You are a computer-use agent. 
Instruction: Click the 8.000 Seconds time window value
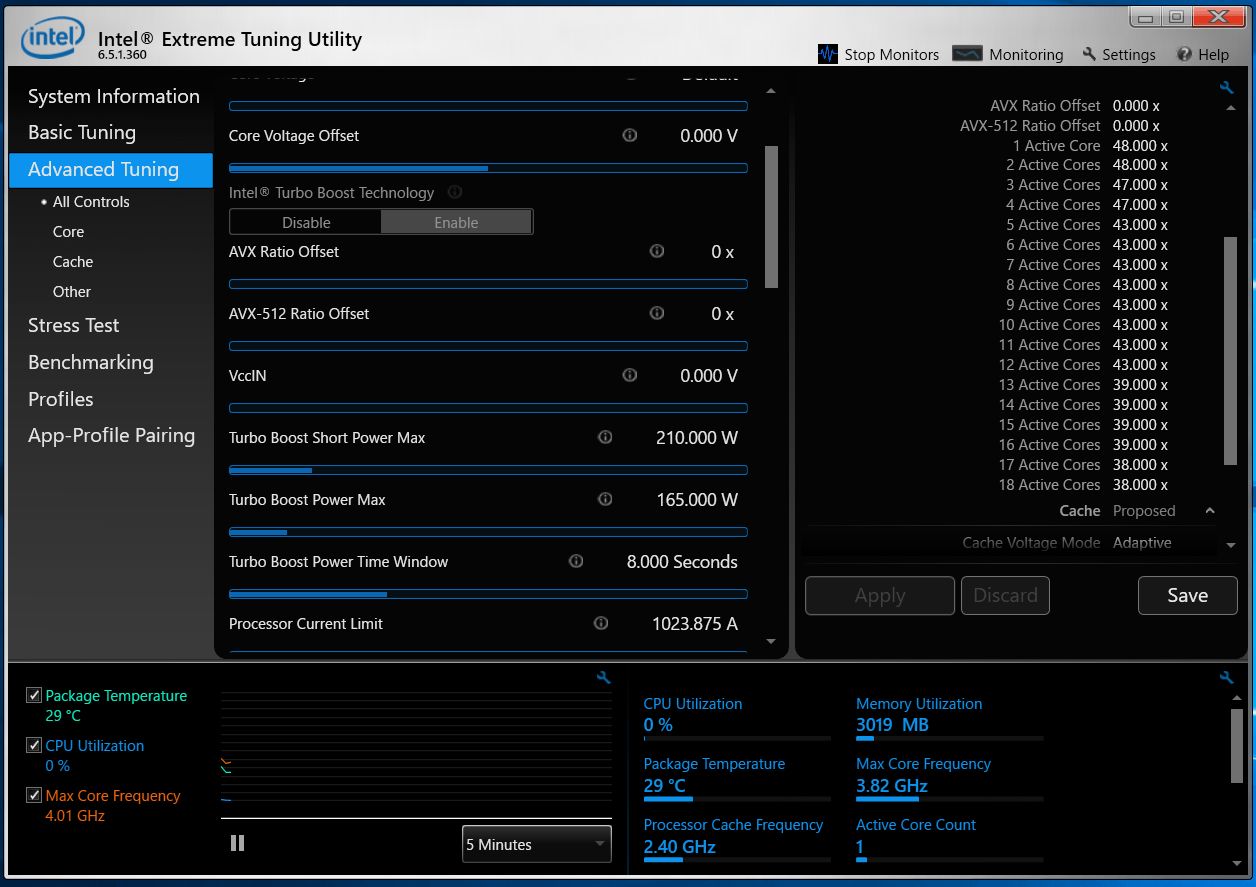(682, 561)
